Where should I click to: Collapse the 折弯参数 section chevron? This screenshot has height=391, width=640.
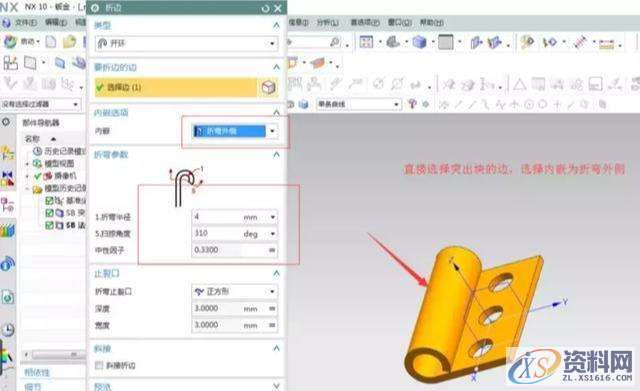[276, 155]
